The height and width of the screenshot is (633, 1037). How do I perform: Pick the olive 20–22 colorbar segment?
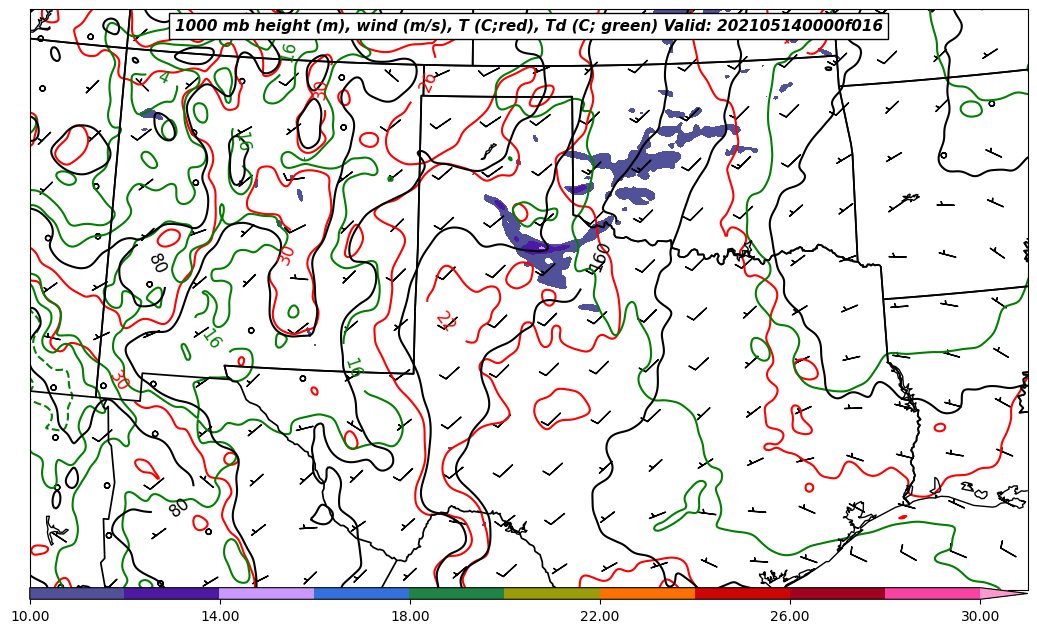point(552,593)
